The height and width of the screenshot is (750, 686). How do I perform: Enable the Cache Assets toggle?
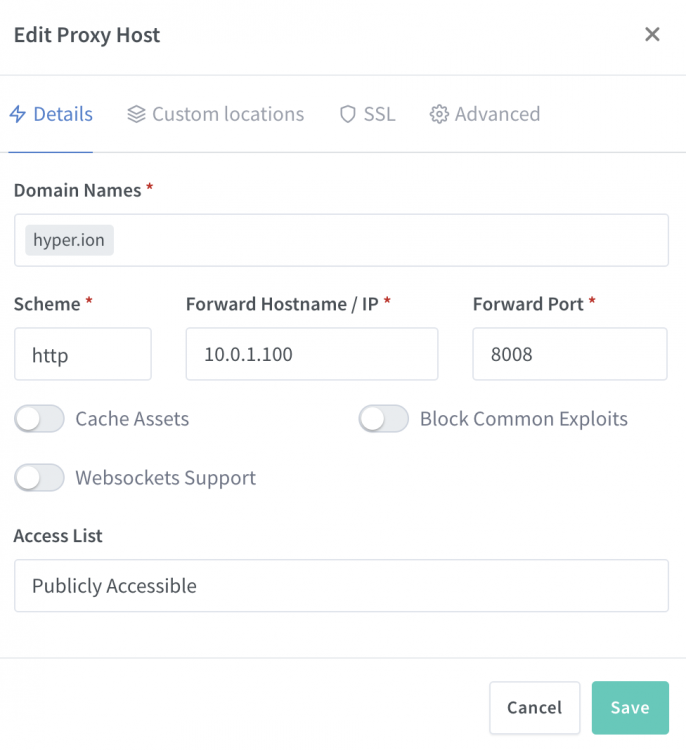[39, 419]
